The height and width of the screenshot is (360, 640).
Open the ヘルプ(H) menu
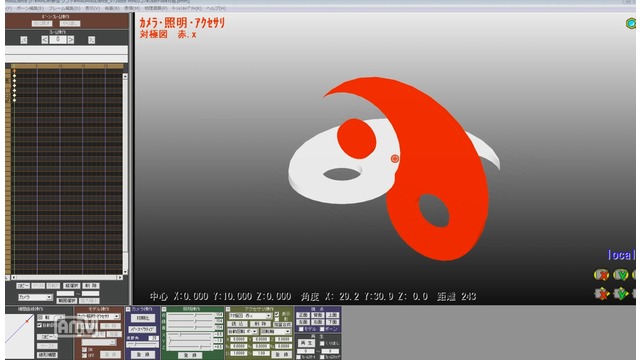tap(216, 8)
